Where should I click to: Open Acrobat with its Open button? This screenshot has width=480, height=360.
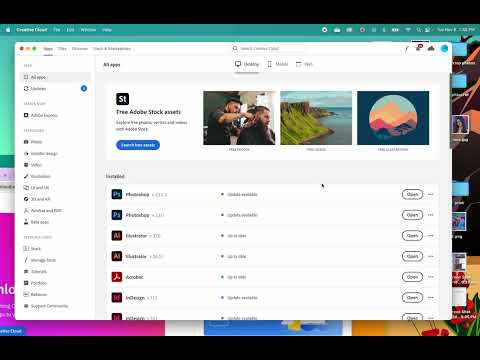pyautogui.click(x=412, y=277)
